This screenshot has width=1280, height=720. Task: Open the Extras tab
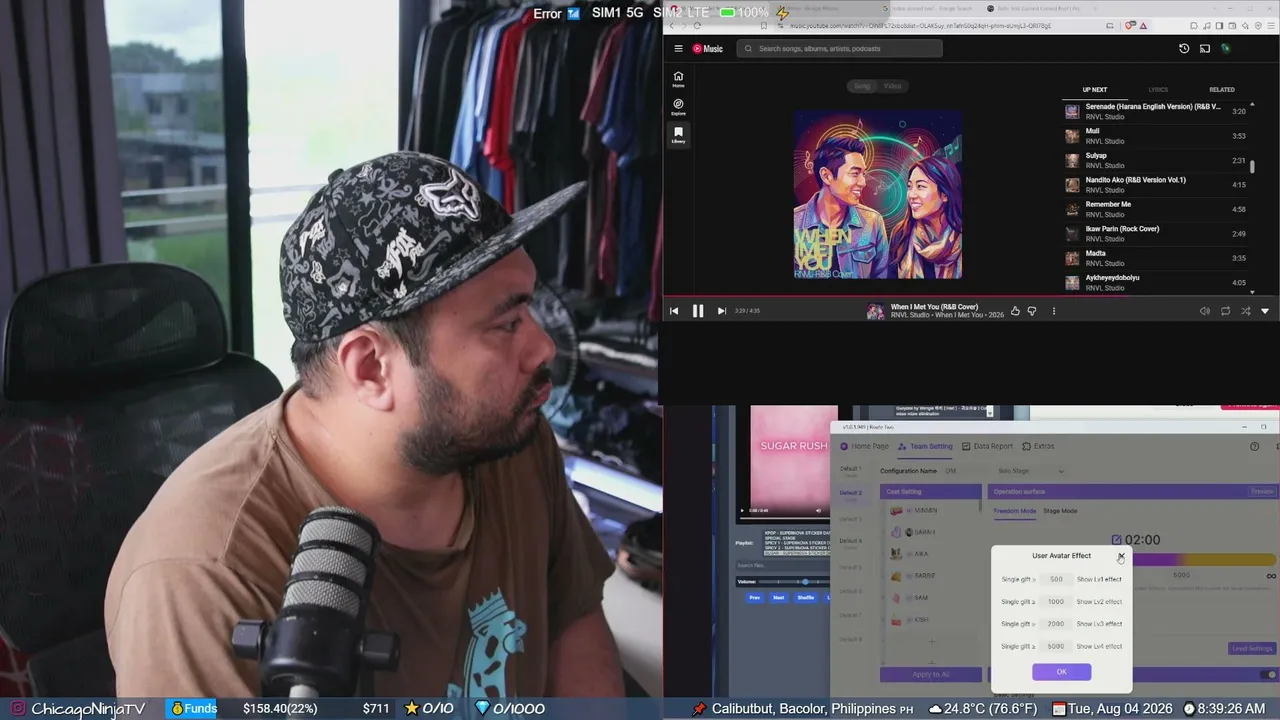tap(1038, 446)
